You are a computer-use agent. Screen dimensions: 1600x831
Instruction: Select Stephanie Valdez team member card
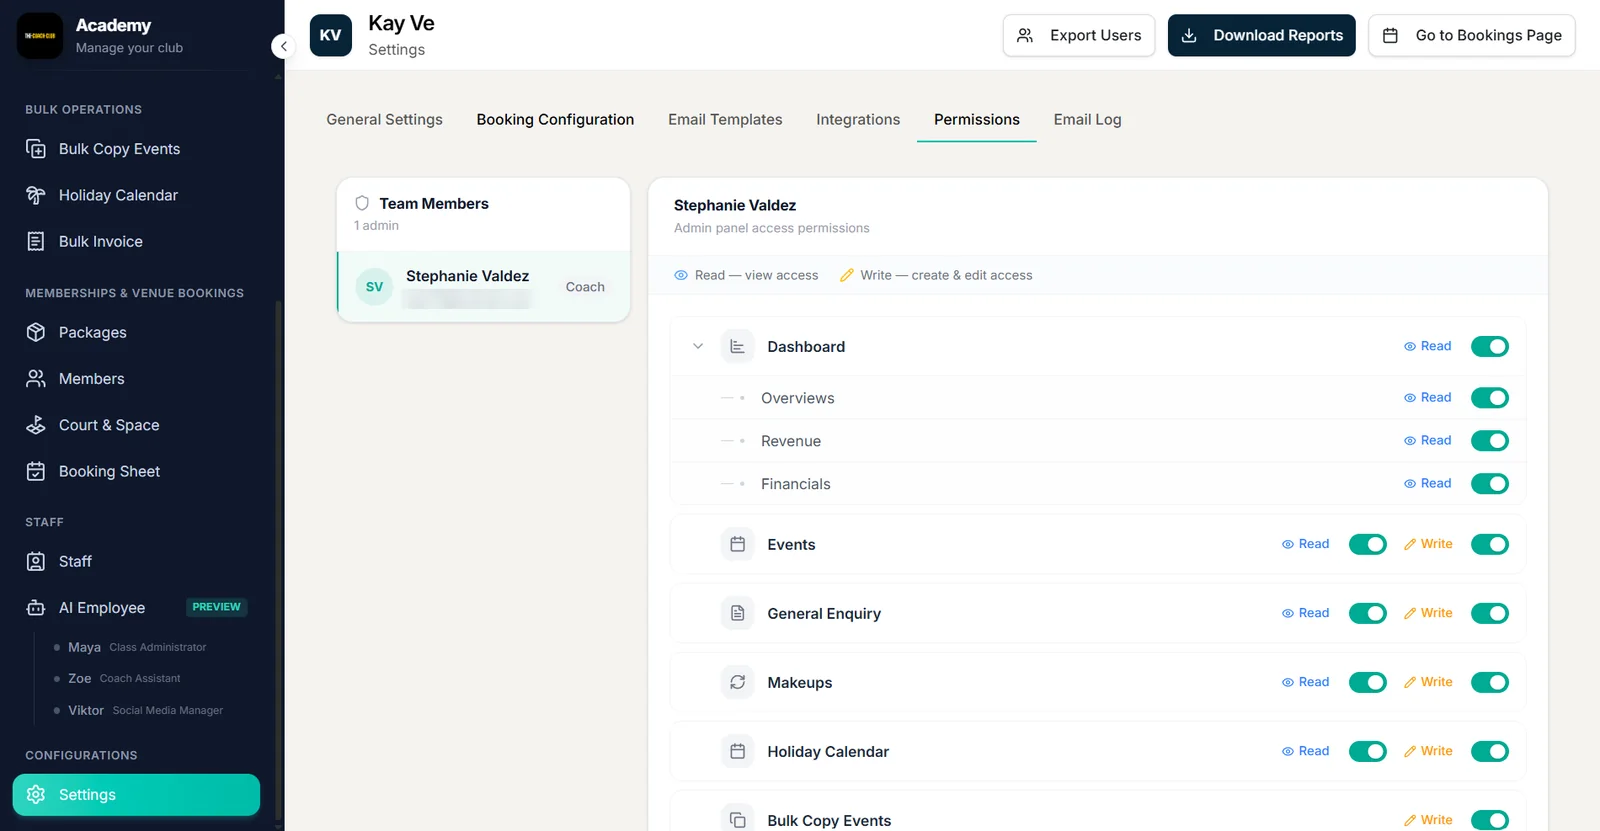pos(484,287)
